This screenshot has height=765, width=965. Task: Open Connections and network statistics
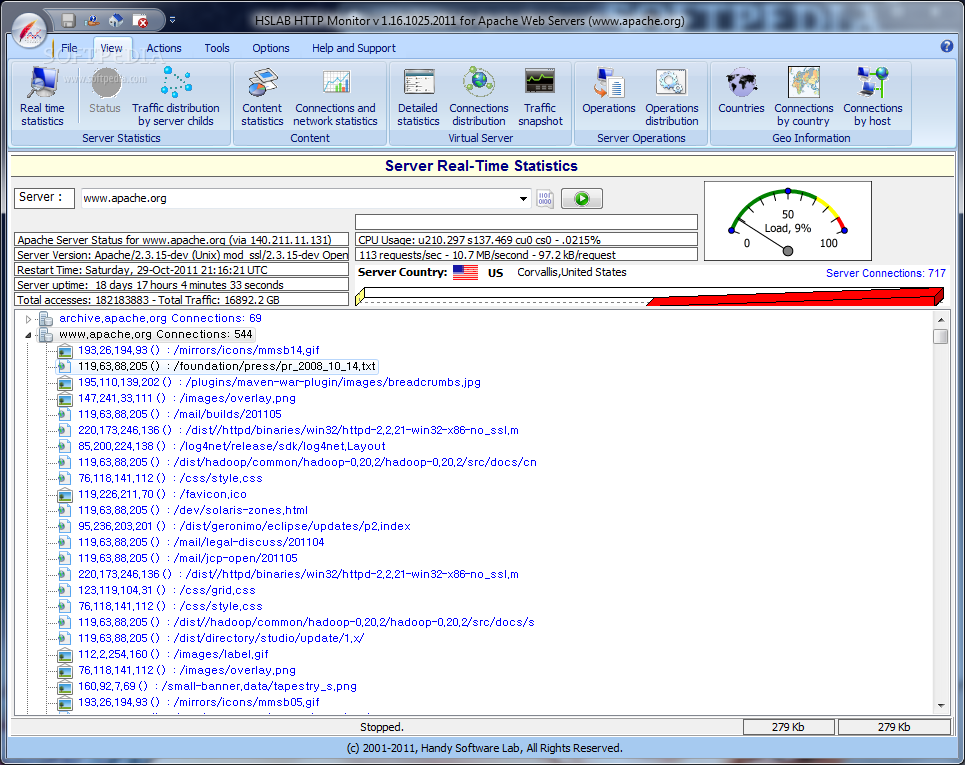335,97
